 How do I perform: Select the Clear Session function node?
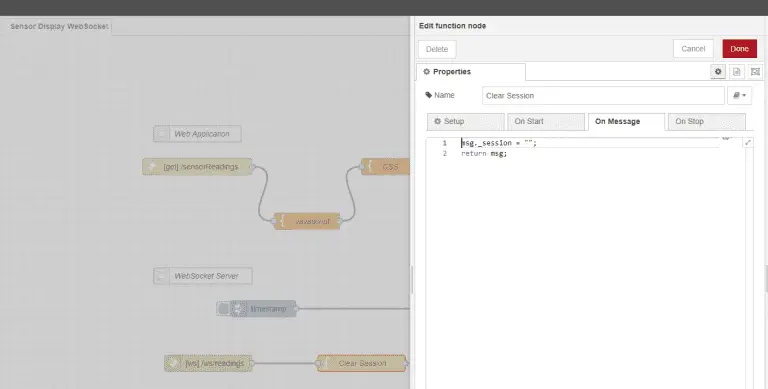point(361,364)
